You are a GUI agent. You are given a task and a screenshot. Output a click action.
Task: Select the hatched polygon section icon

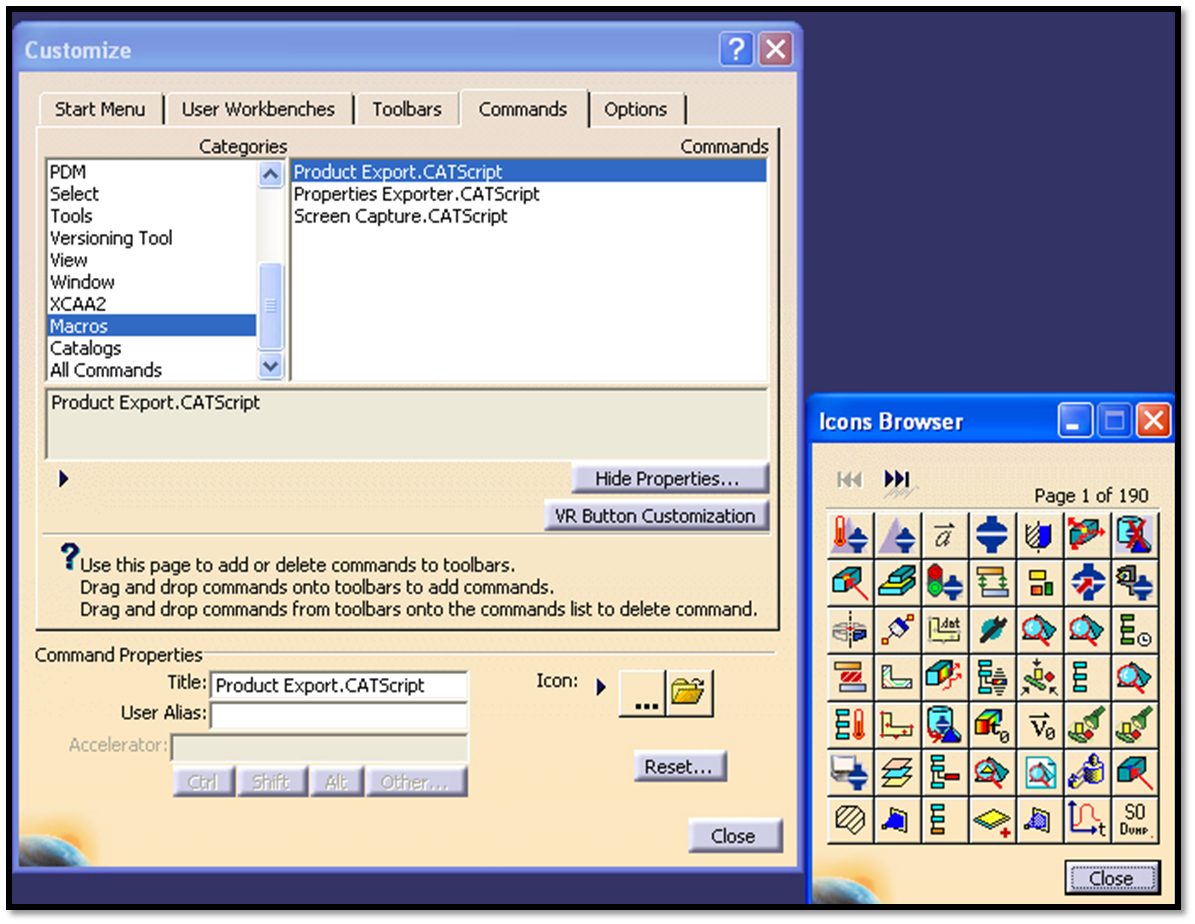pyautogui.click(x=849, y=820)
